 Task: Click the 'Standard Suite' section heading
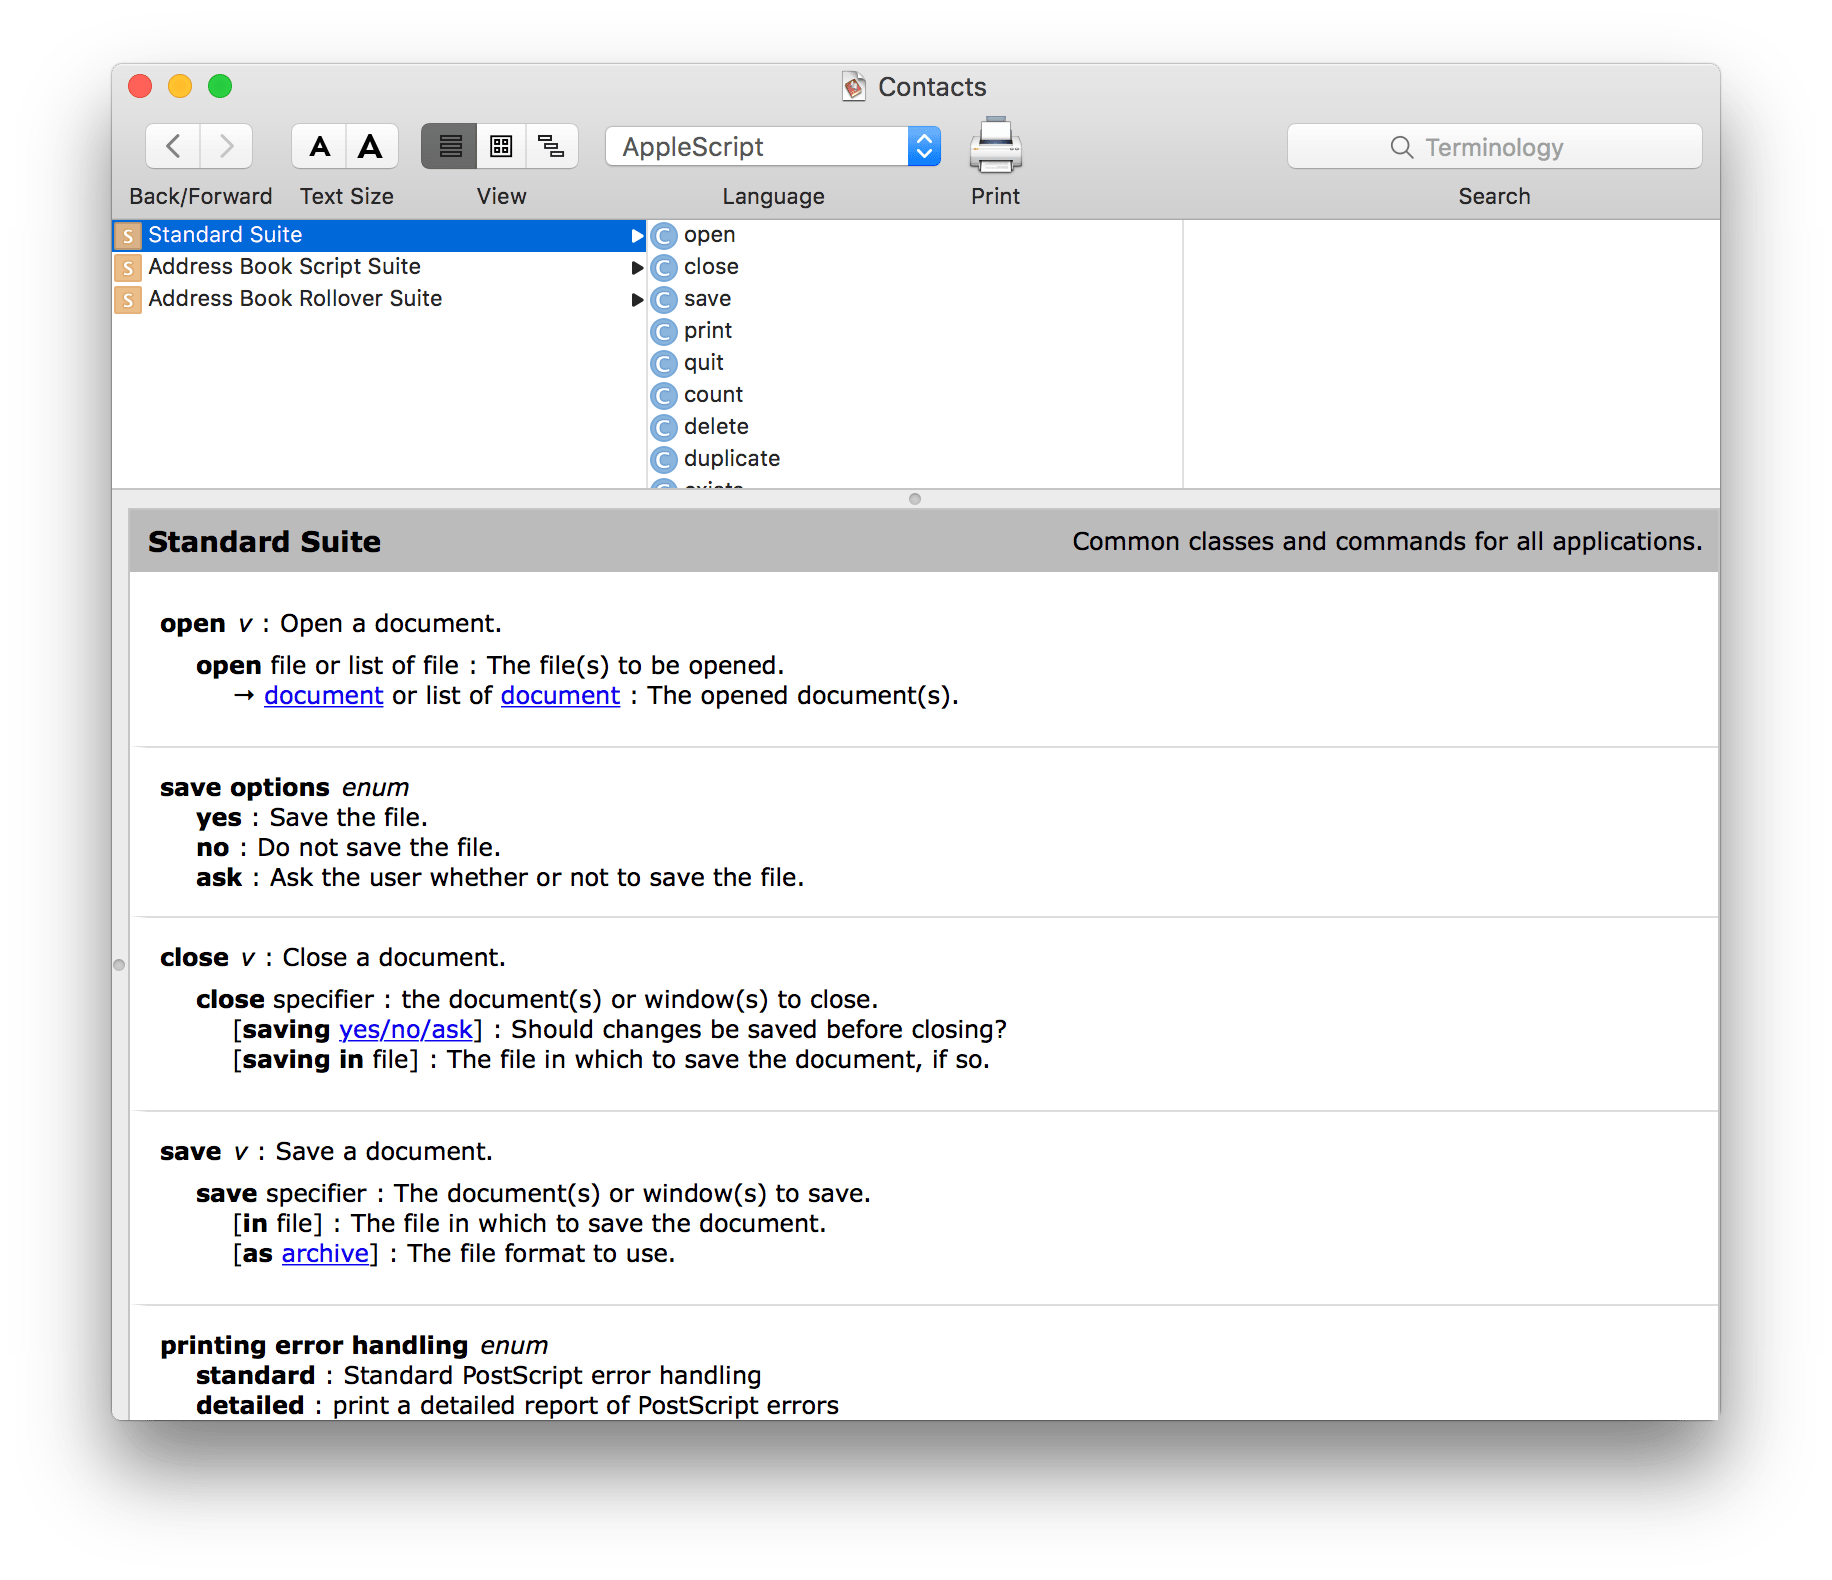[264, 542]
